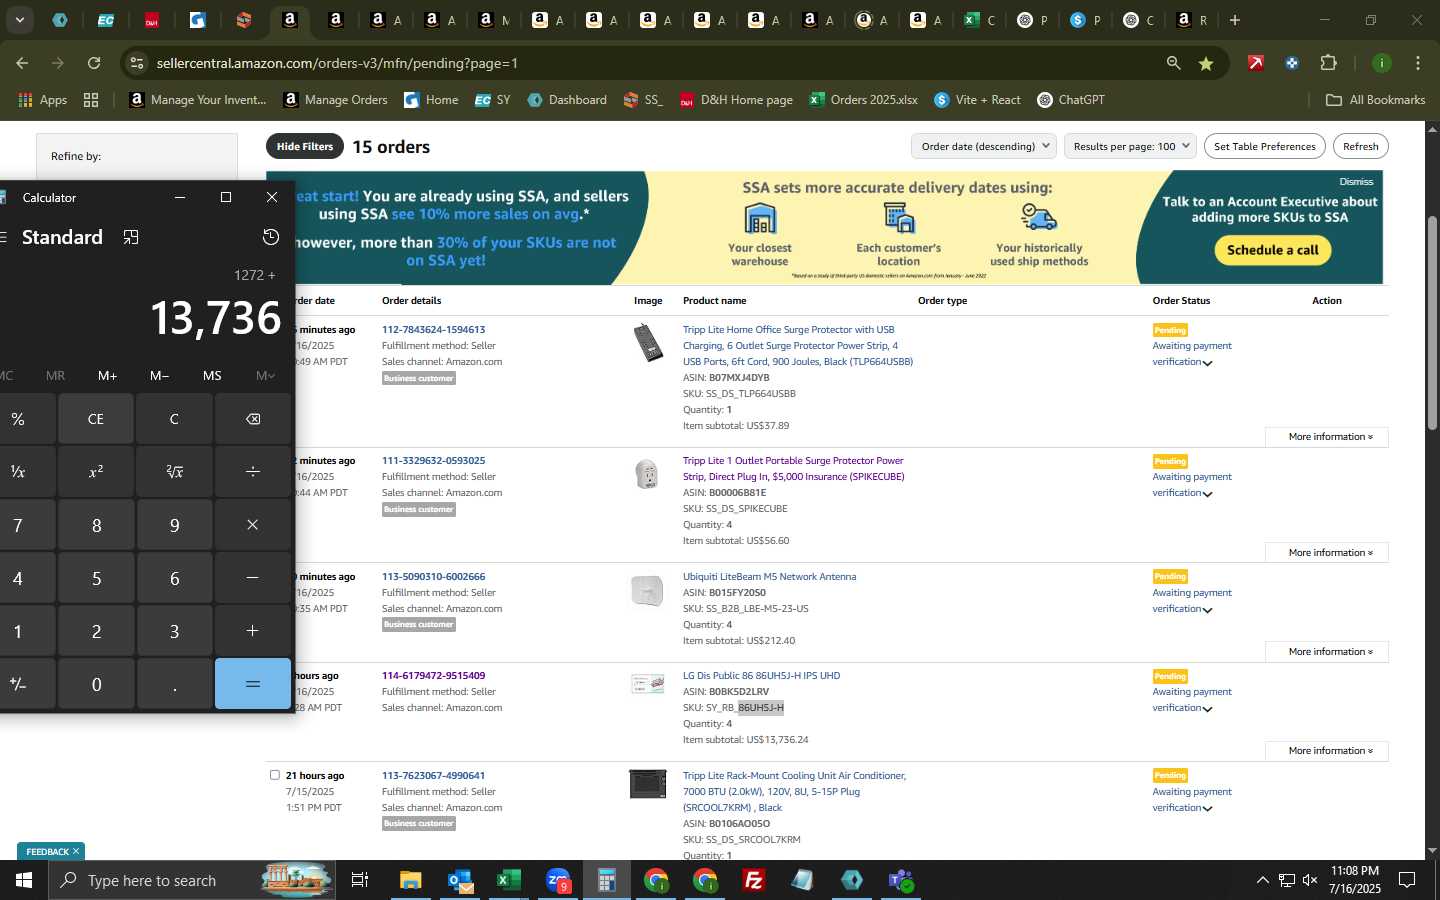Dismiss the SSA banner
The image size is (1440, 900).
[x=1356, y=181]
